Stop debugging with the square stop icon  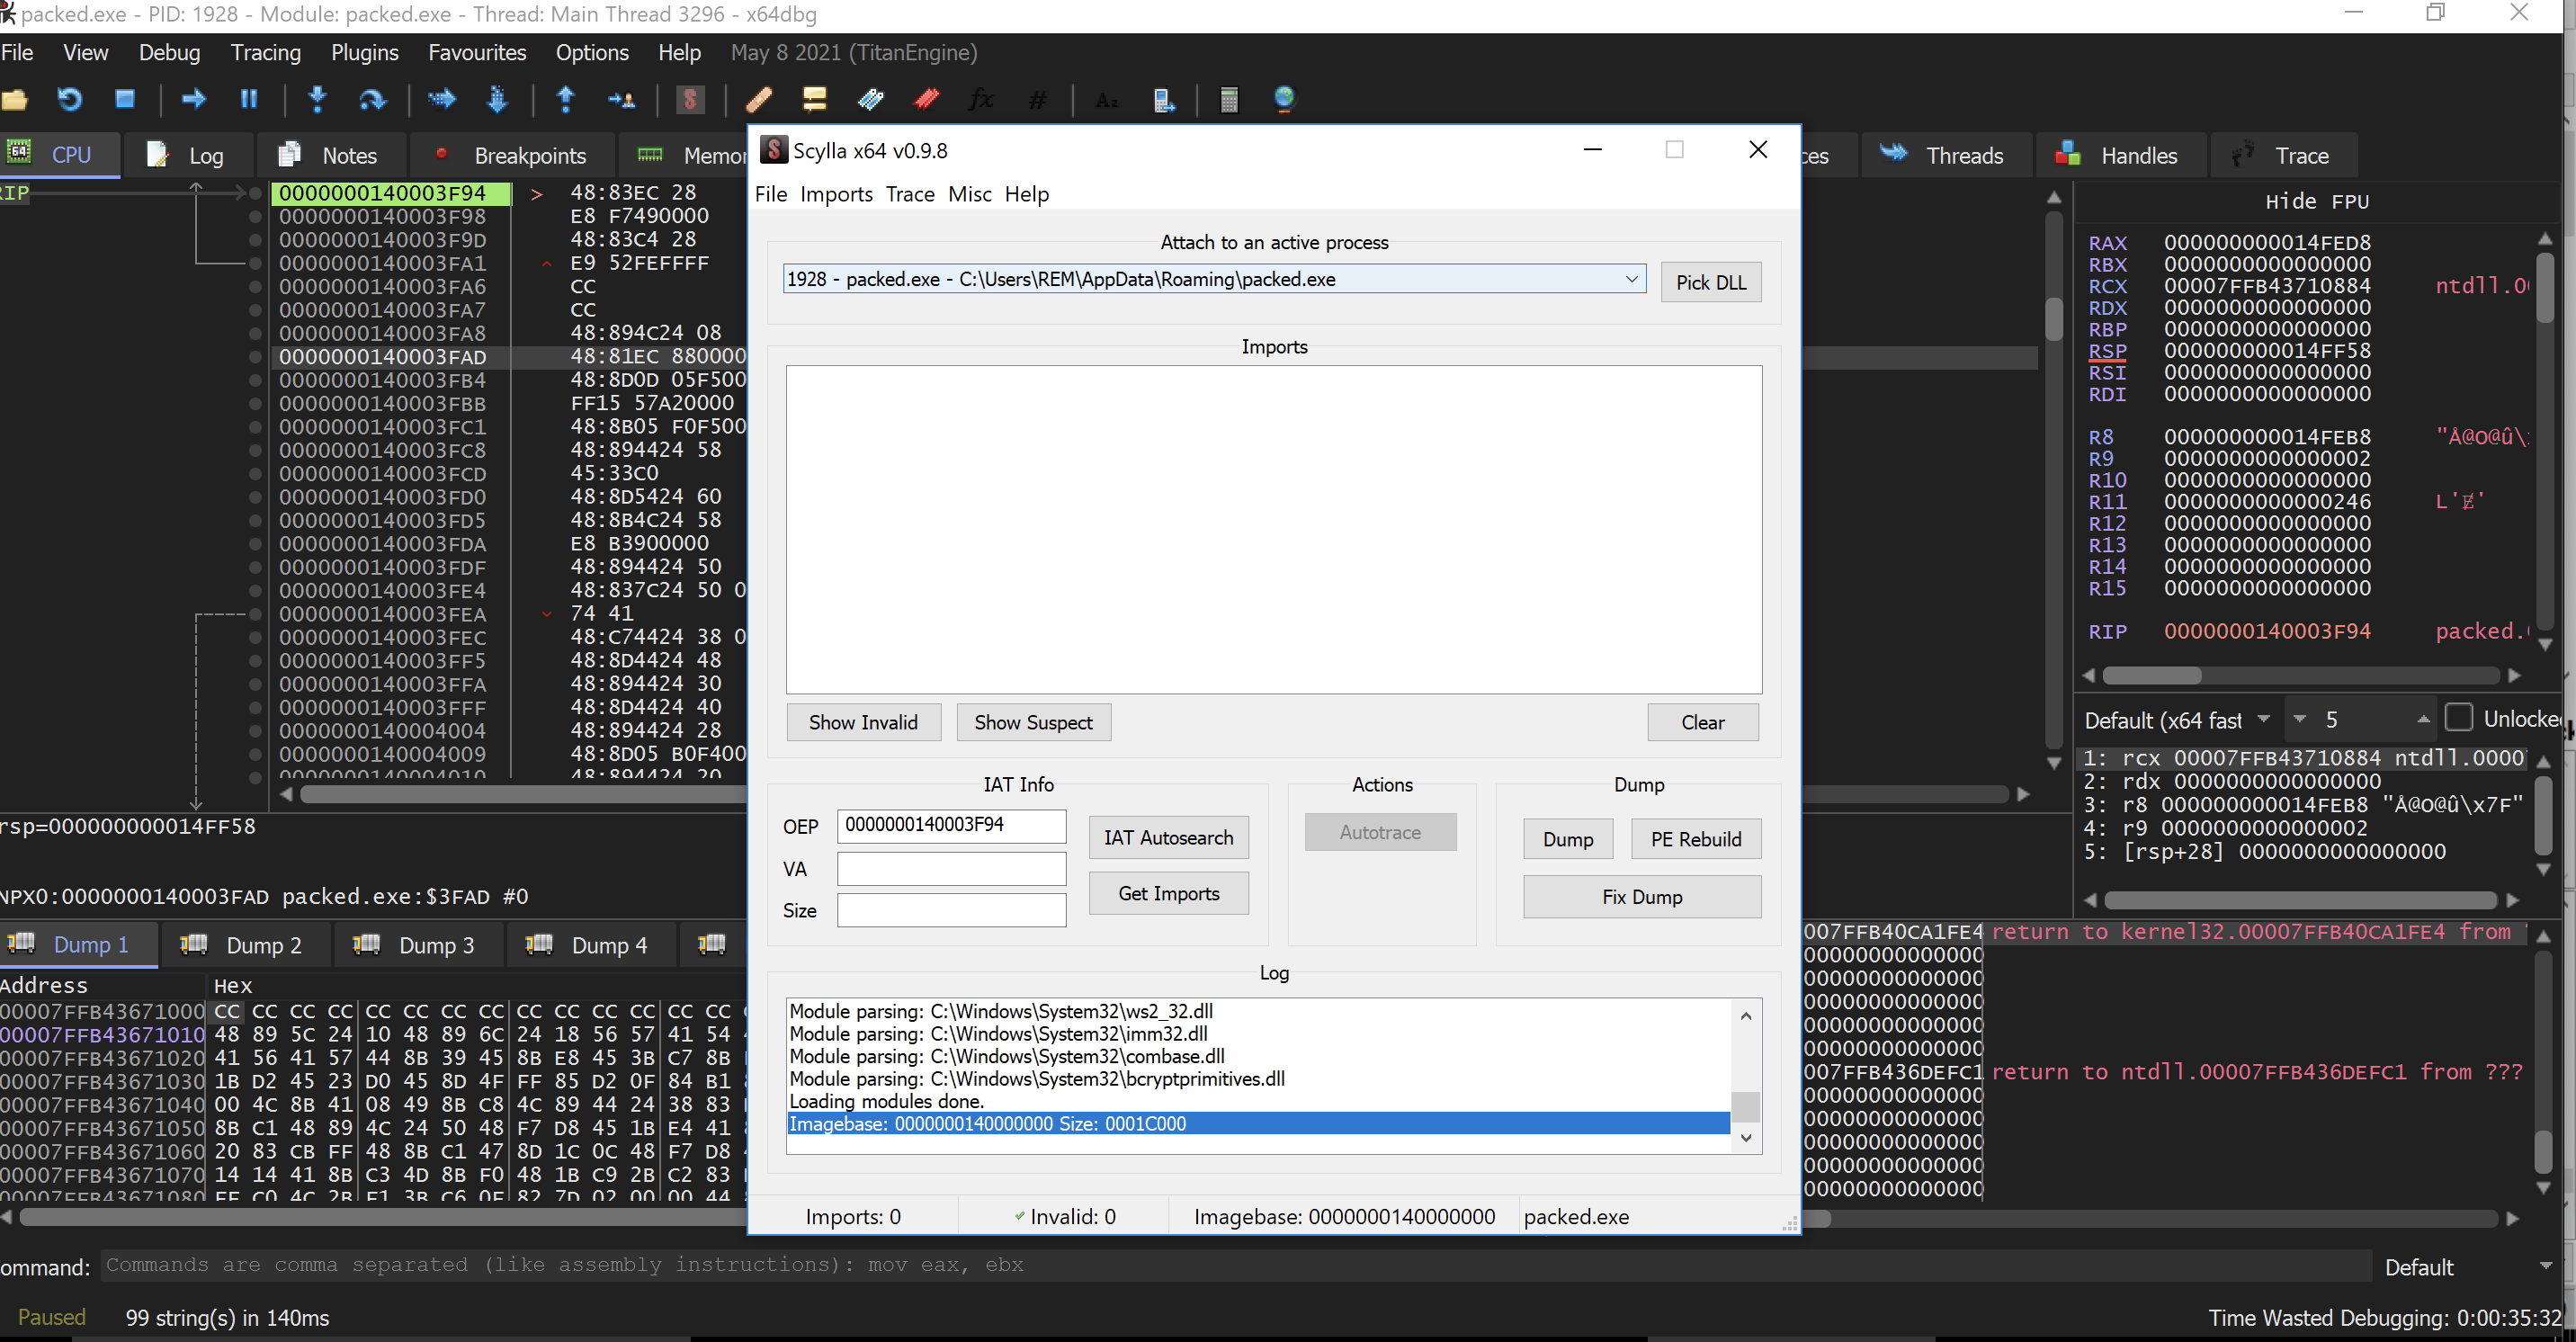click(x=125, y=99)
